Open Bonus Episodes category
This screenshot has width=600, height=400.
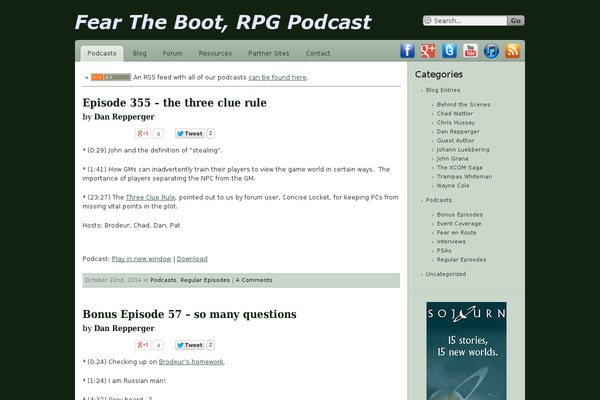460,215
